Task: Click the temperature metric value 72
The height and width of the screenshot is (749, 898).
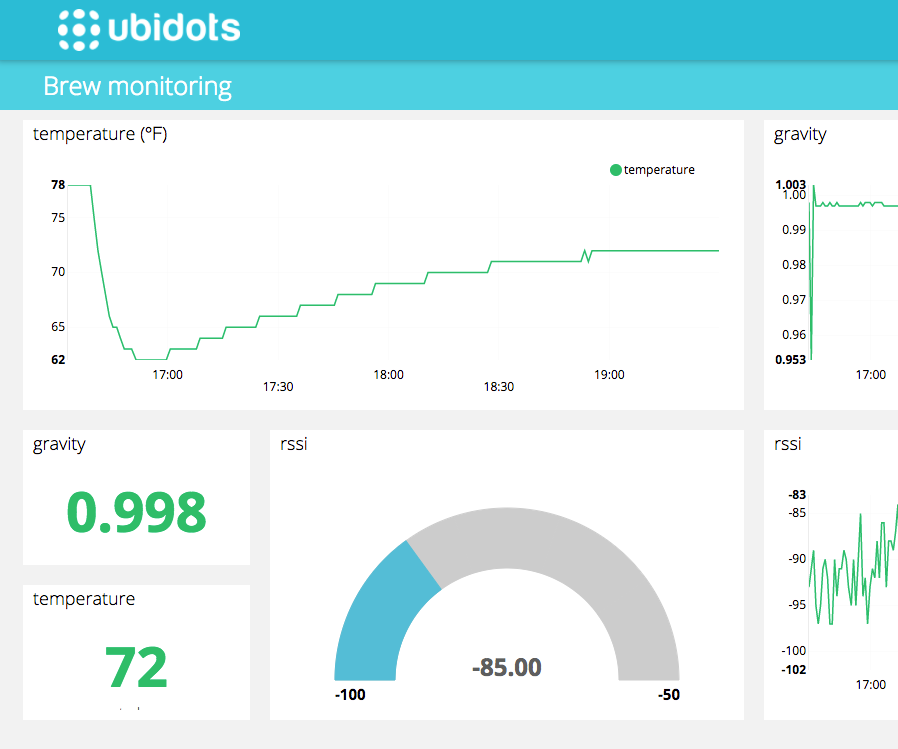Action: click(135, 665)
